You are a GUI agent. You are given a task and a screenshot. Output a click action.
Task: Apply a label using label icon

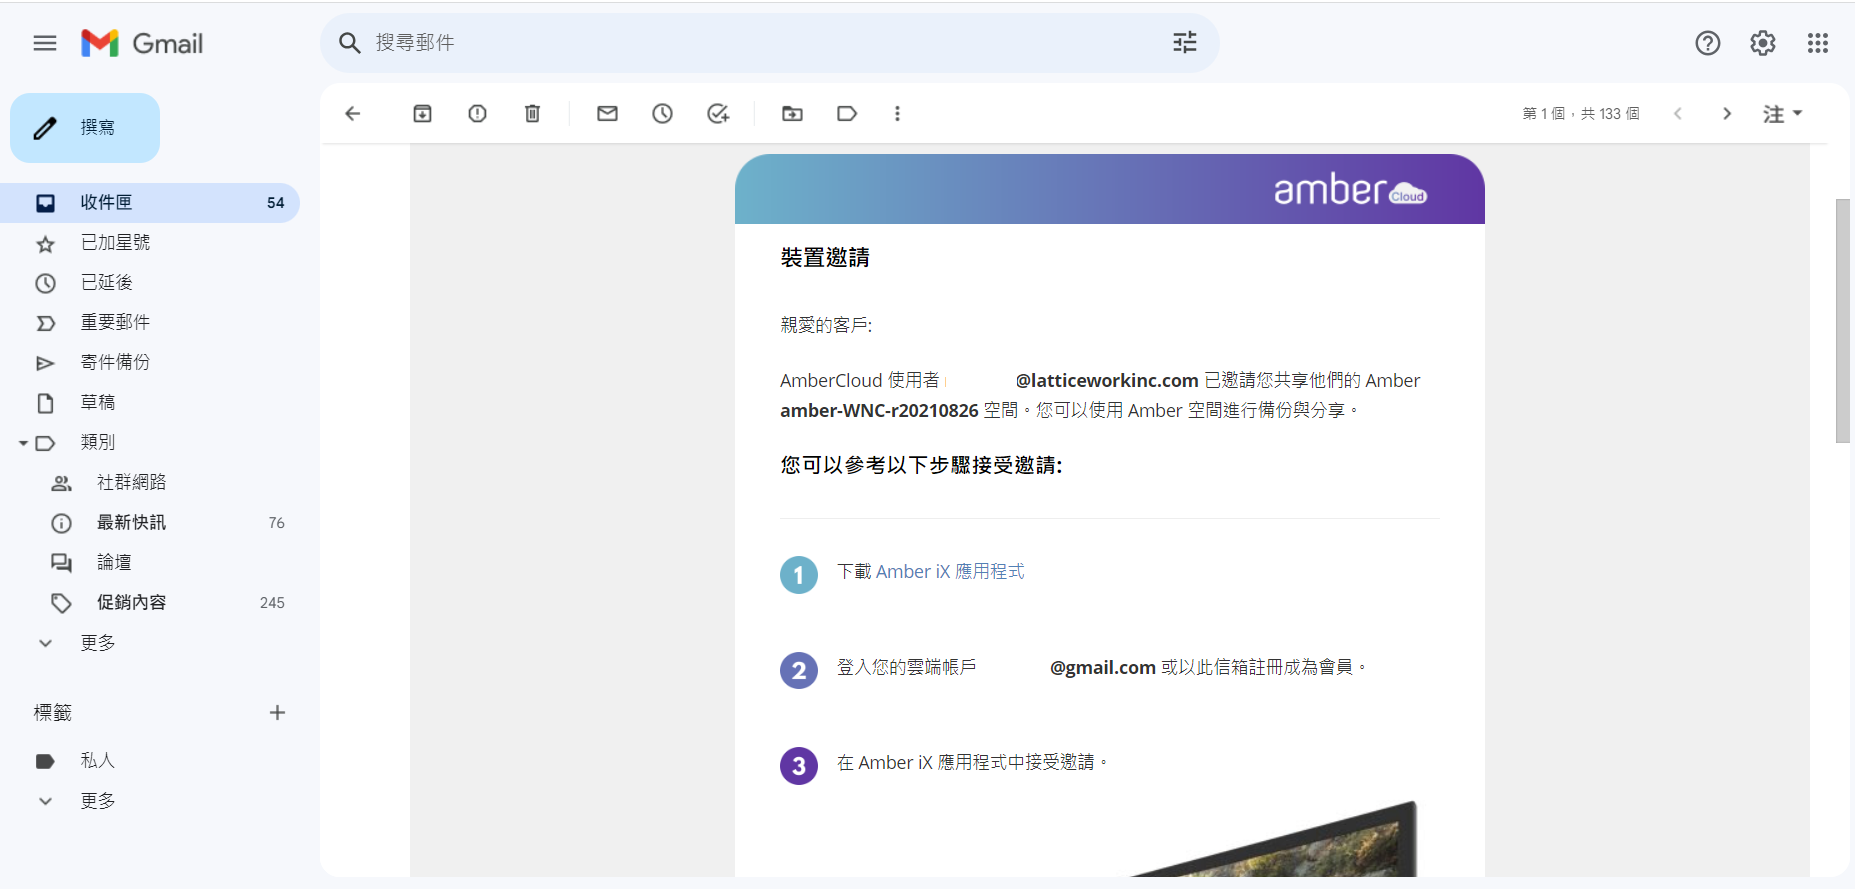click(x=847, y=113)
